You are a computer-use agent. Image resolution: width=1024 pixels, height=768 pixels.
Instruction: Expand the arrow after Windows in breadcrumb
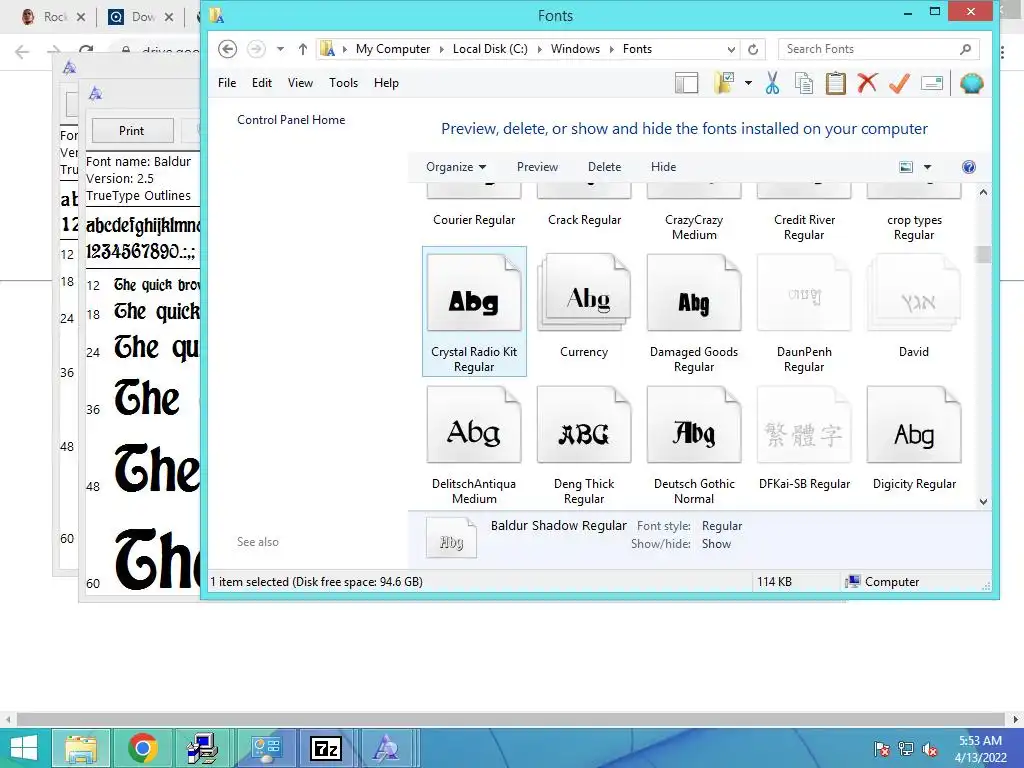(x=612, y=49)
